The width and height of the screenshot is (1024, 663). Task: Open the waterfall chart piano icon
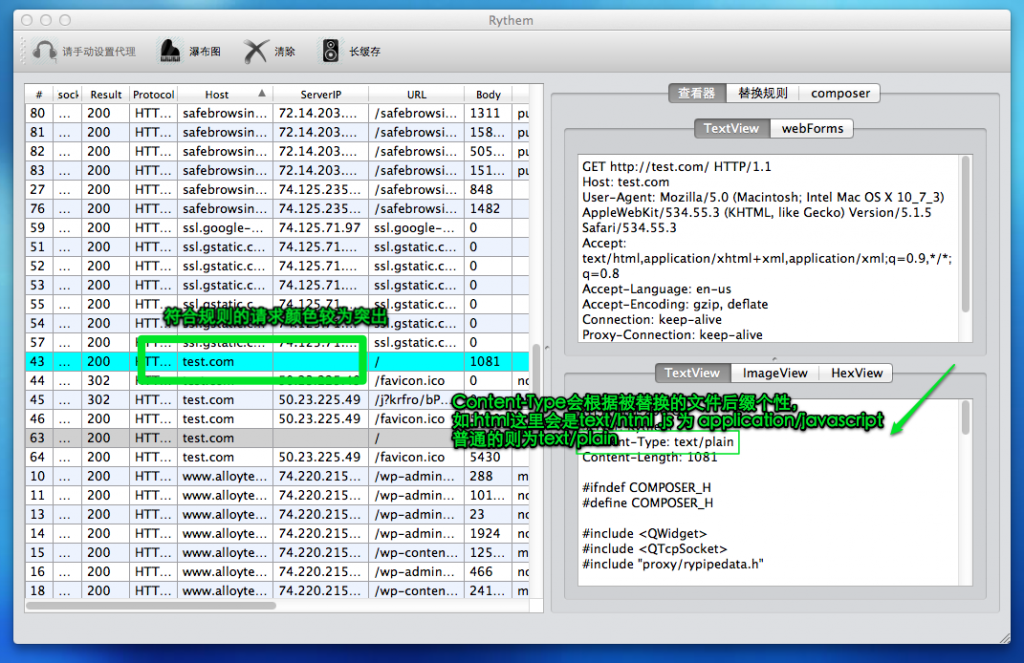click(170, 51)
